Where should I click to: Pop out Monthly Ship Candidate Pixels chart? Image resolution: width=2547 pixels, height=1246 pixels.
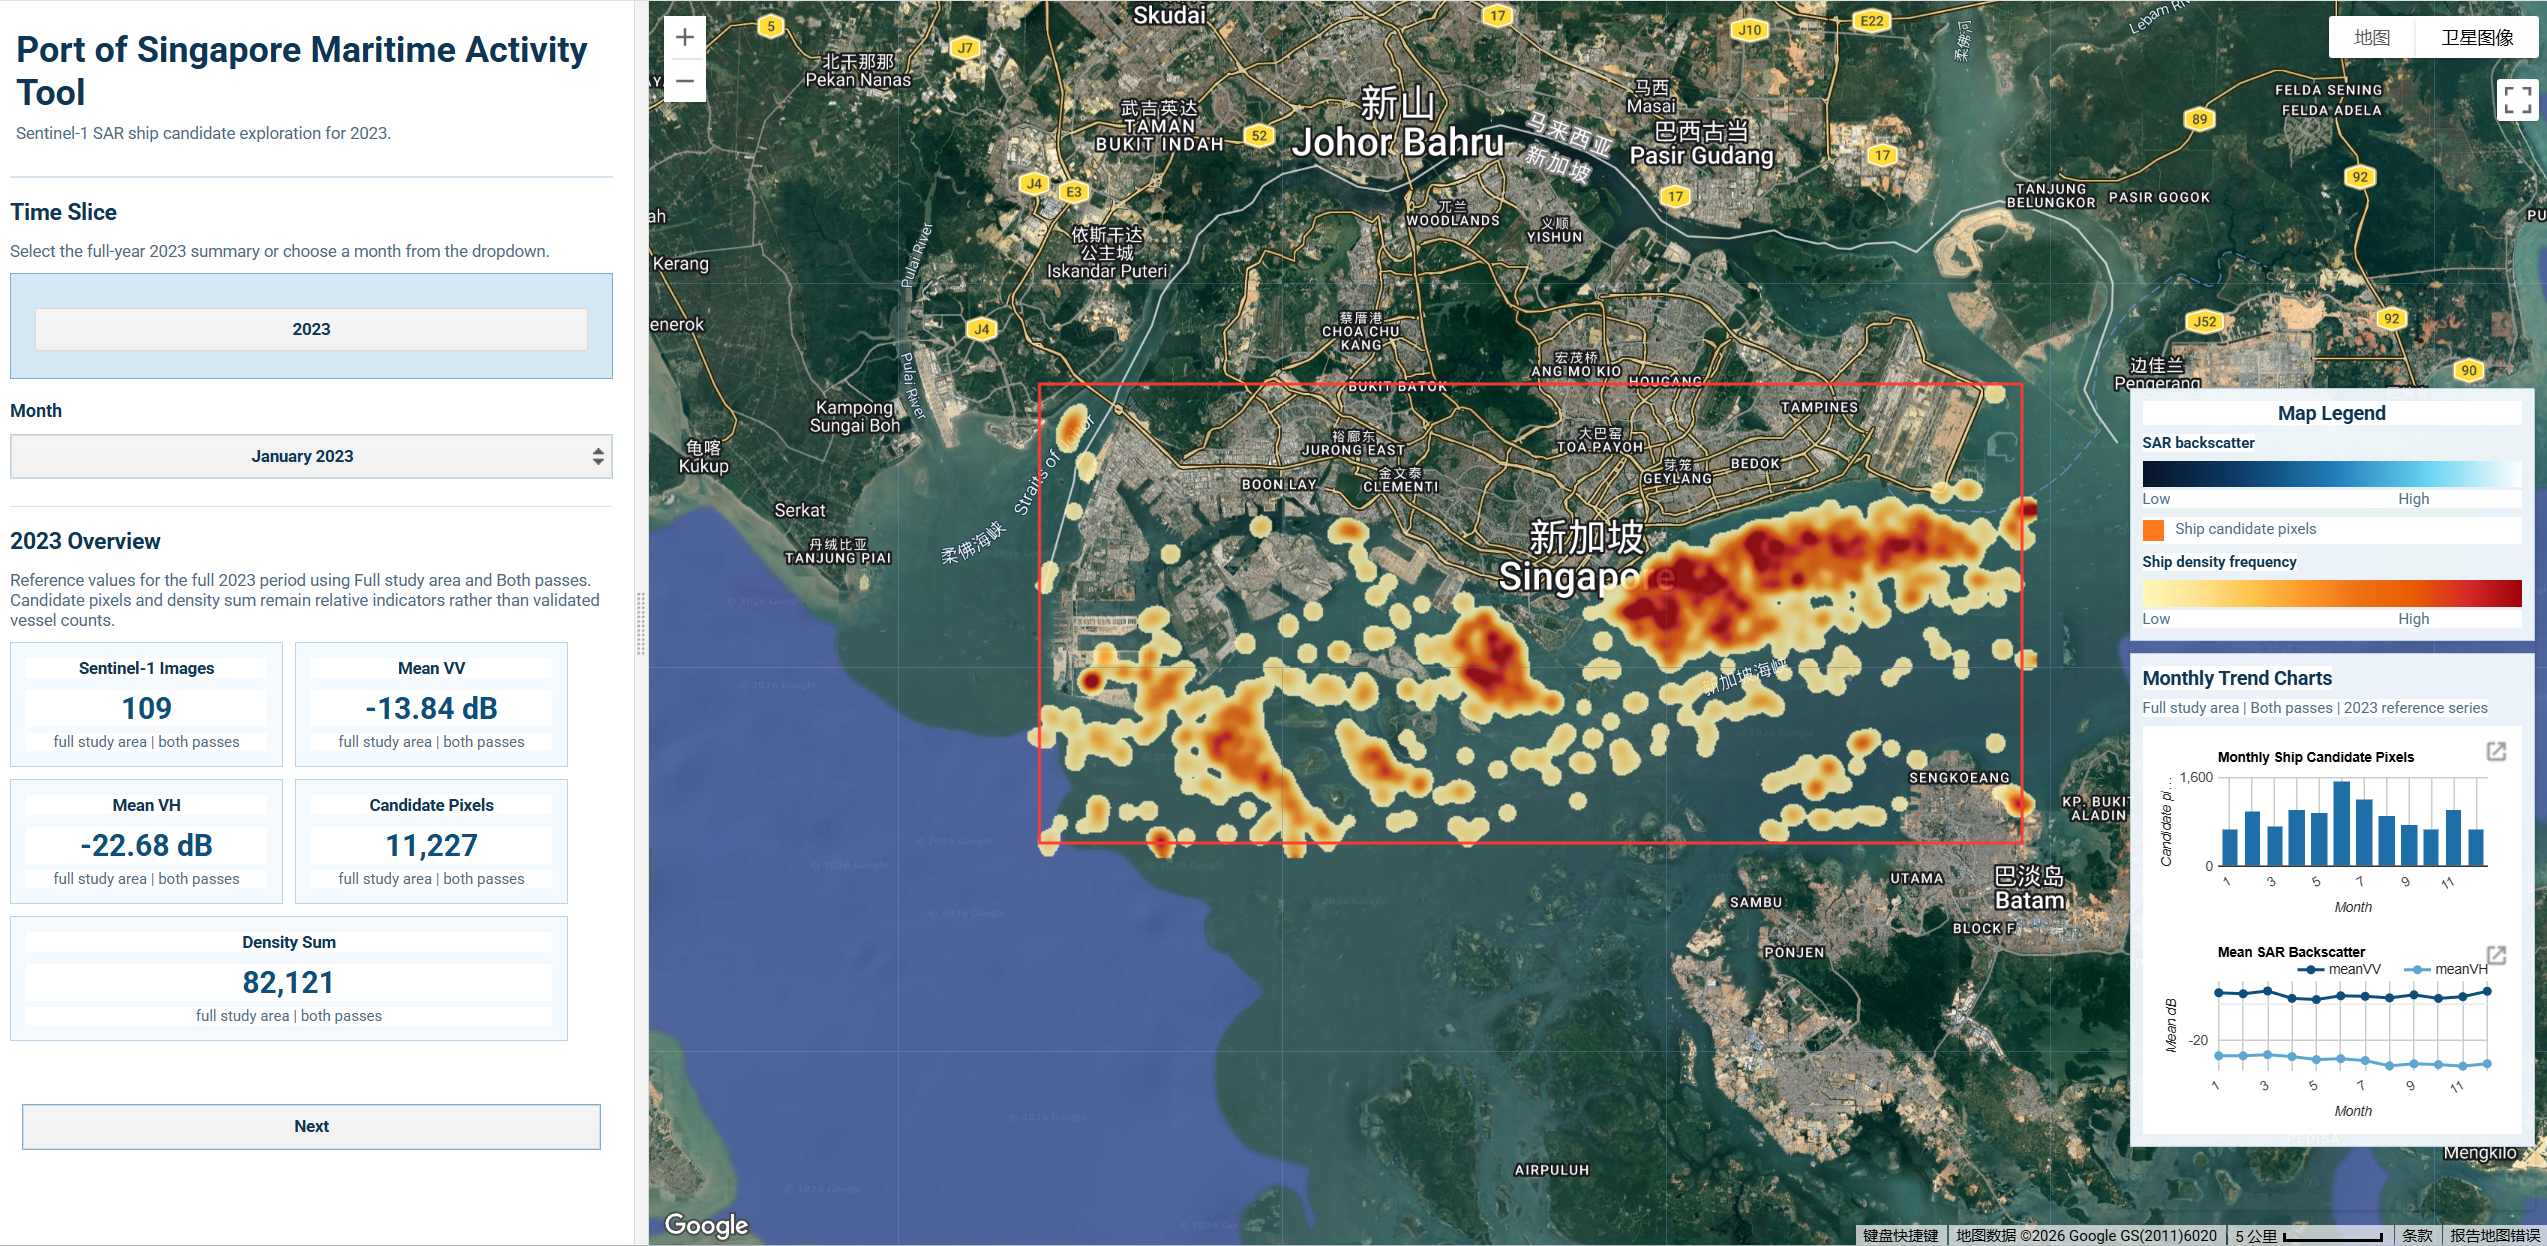[2496, 751]
